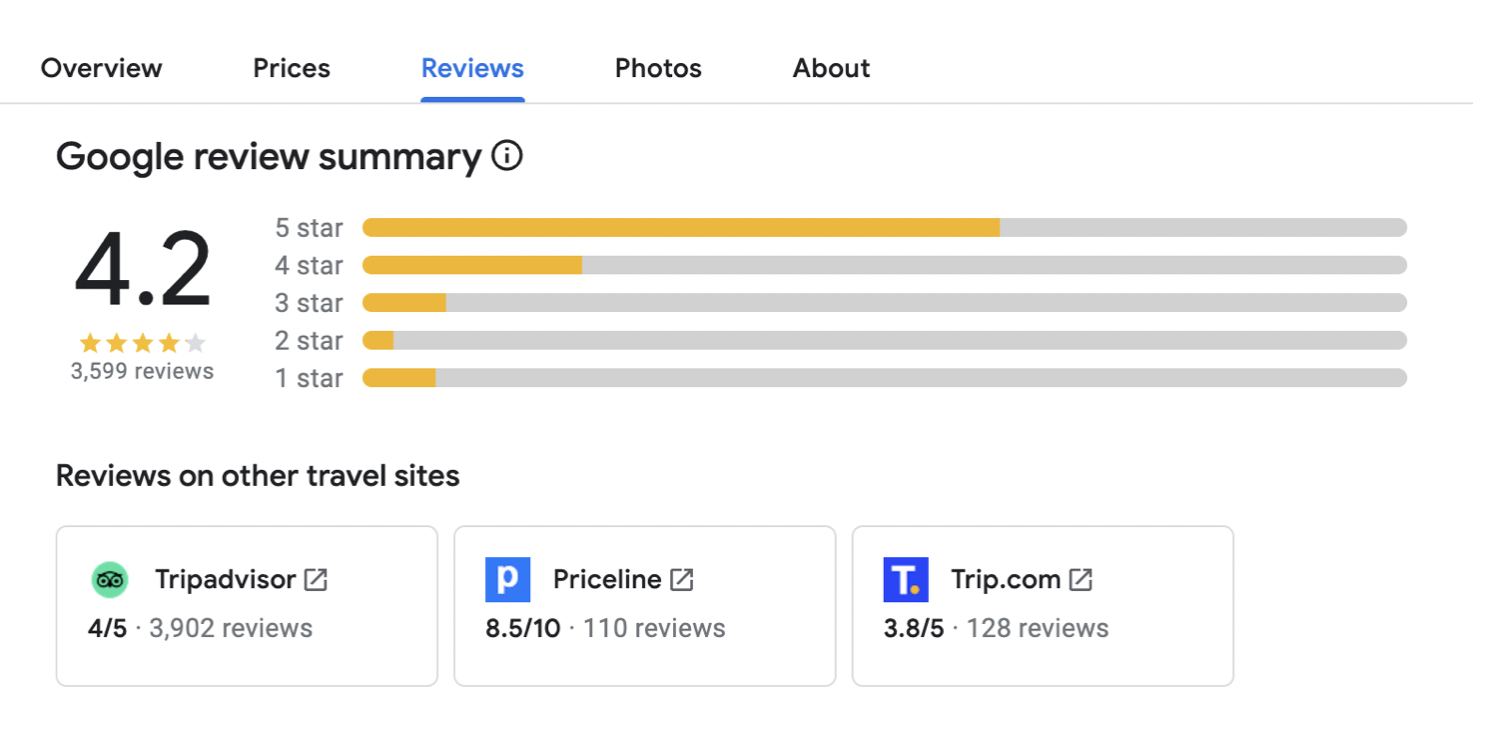Click the 3,599 reviews count text
Screen dimensions: 1504x746
click(x=142, y=372)
